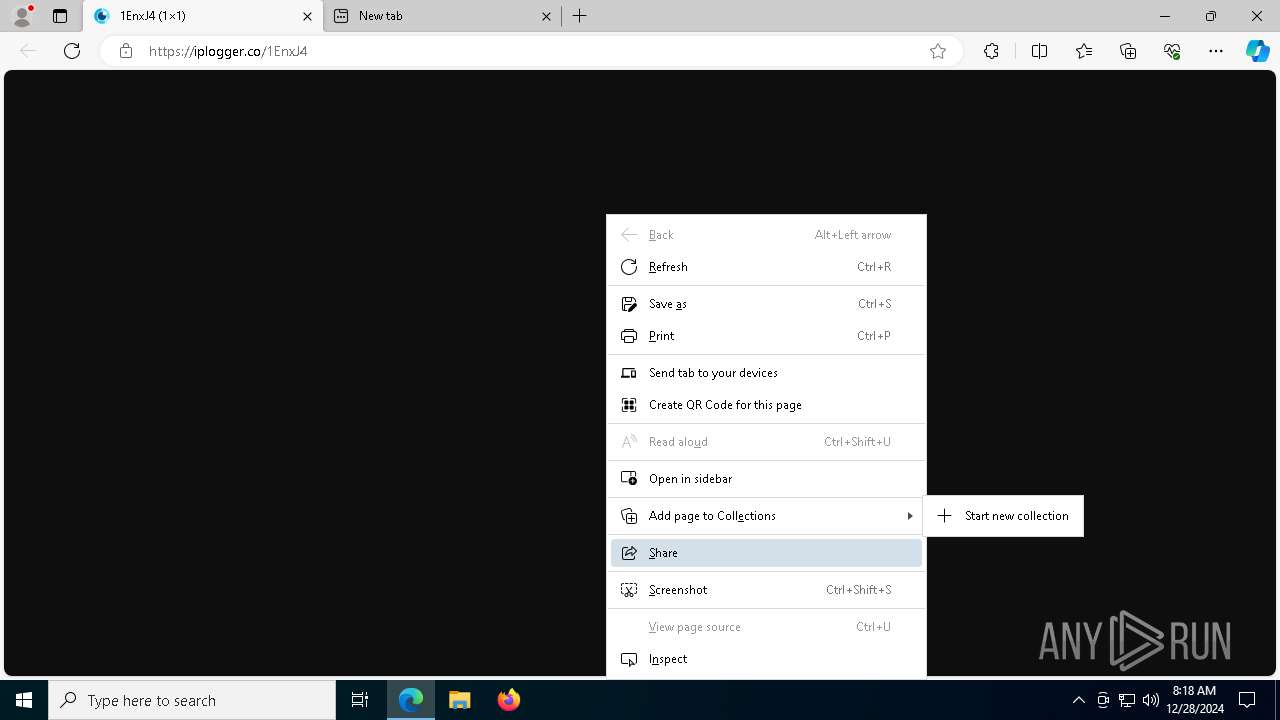Open the Collections toolbar icon
Image resolution: width=1280 pixels, height=720 pixels.
point(1128,51)
